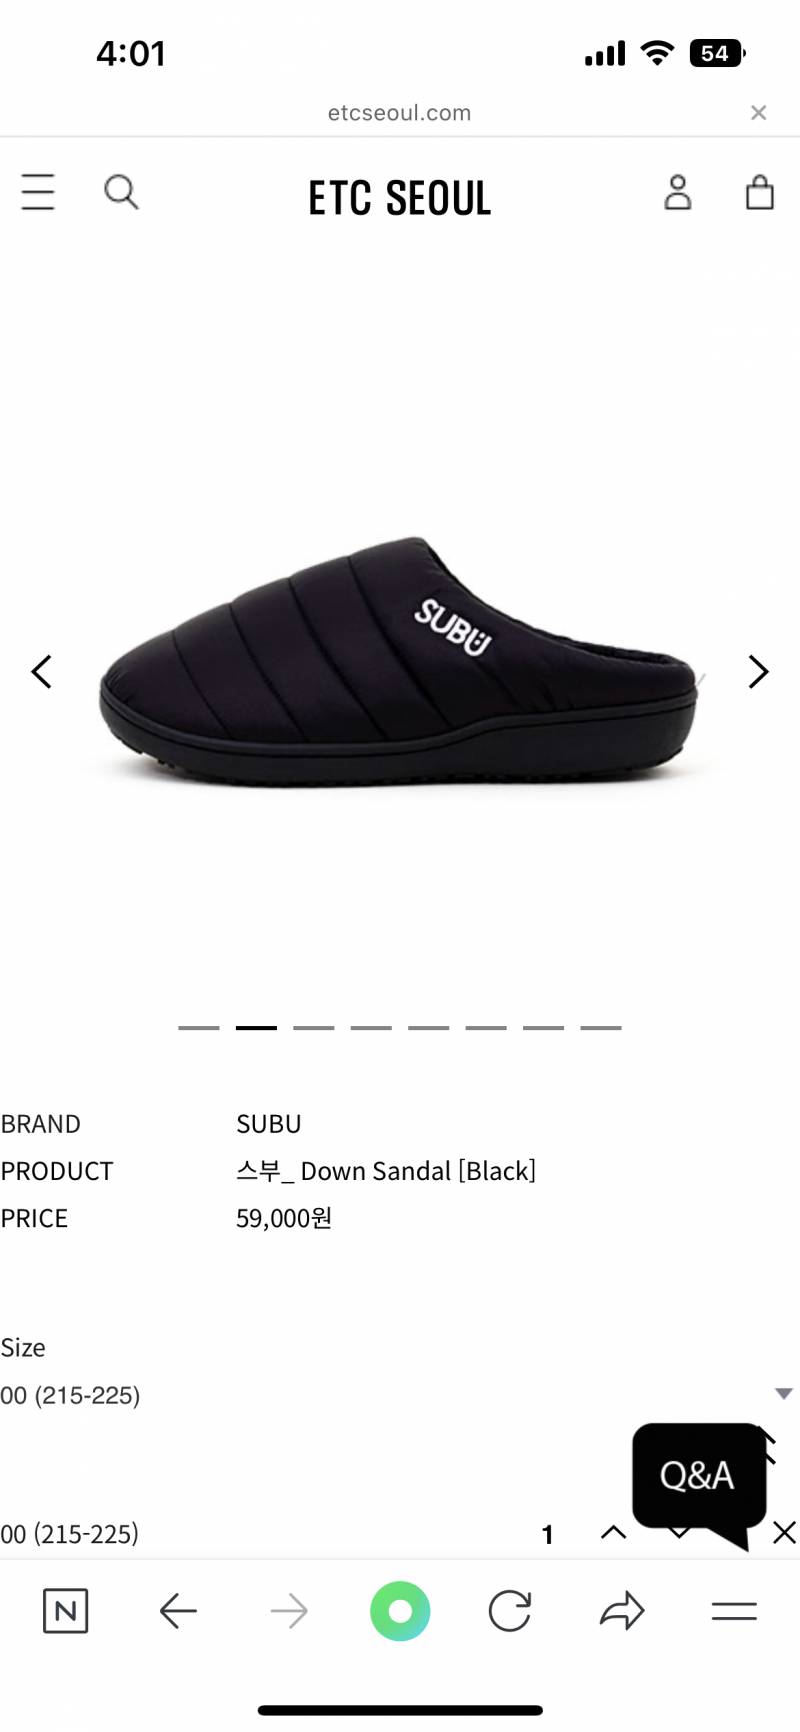
Task: Jump to third image indicator dash
Action: [x=314, y=1027]
